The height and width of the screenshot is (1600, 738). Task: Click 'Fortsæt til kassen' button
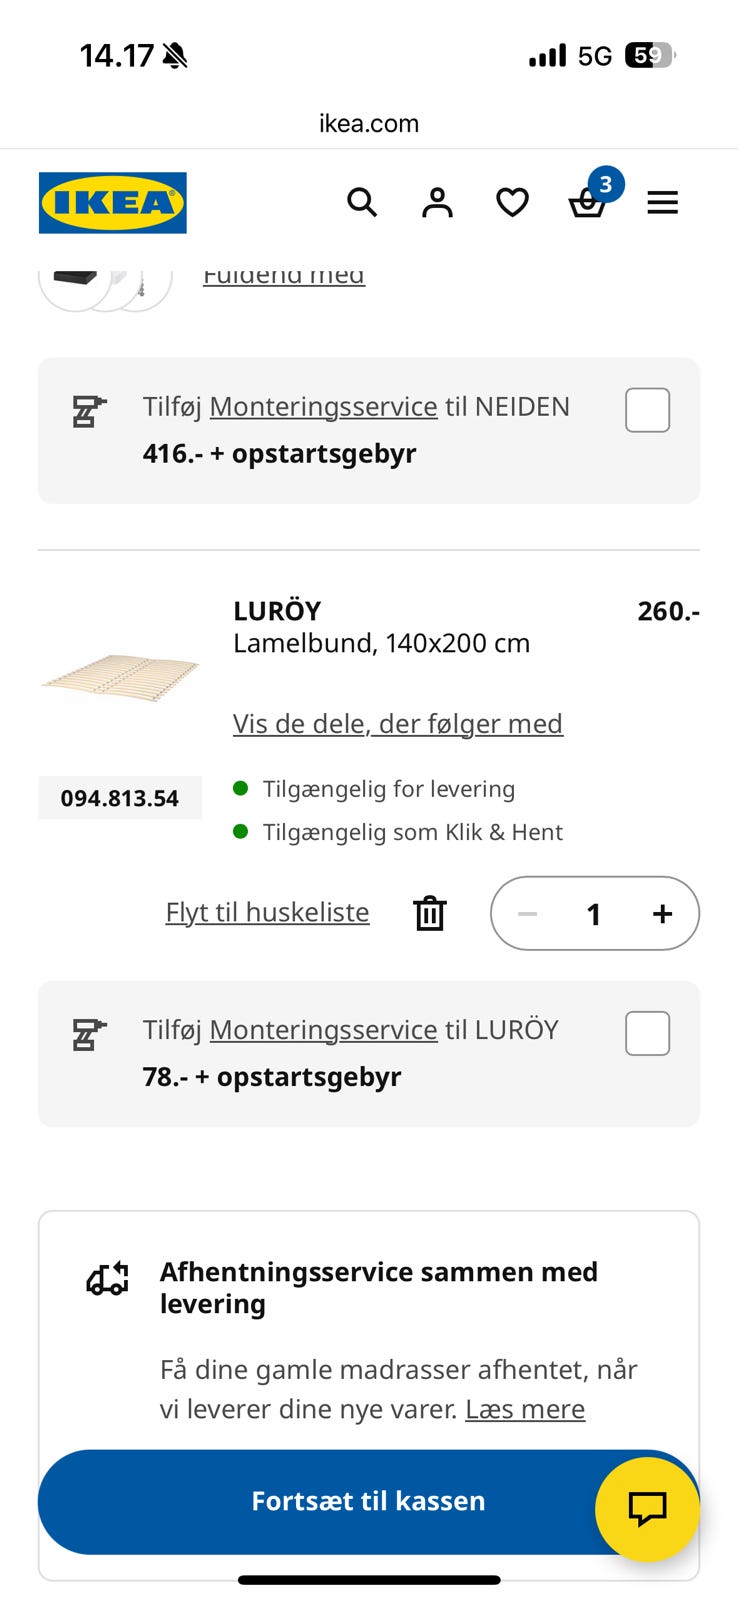(x=368, y=1501)
